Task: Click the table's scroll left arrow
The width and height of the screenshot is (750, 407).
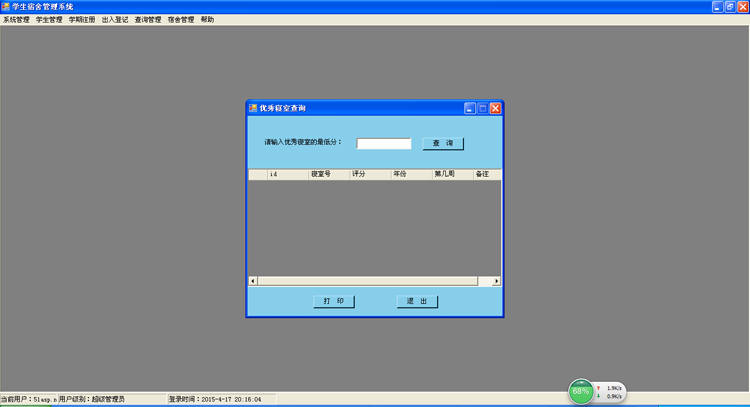Action: pyautogui.click(x=253, y=281)
